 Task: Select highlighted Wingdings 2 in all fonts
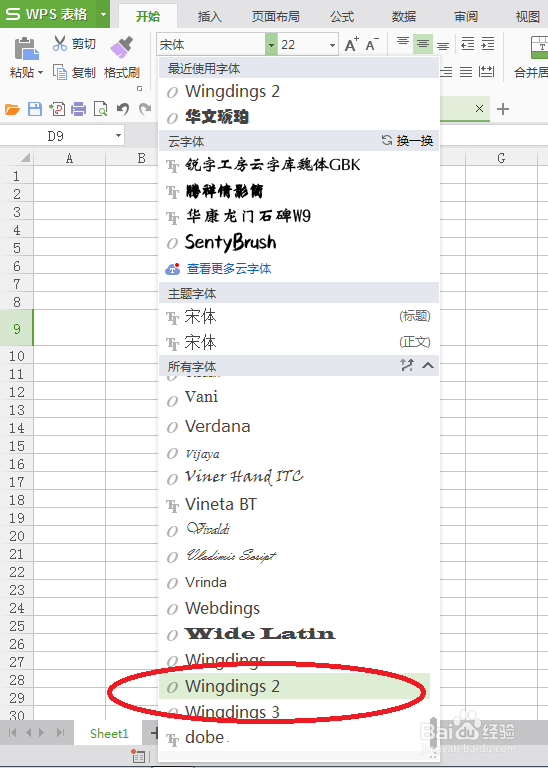(295, 686)
